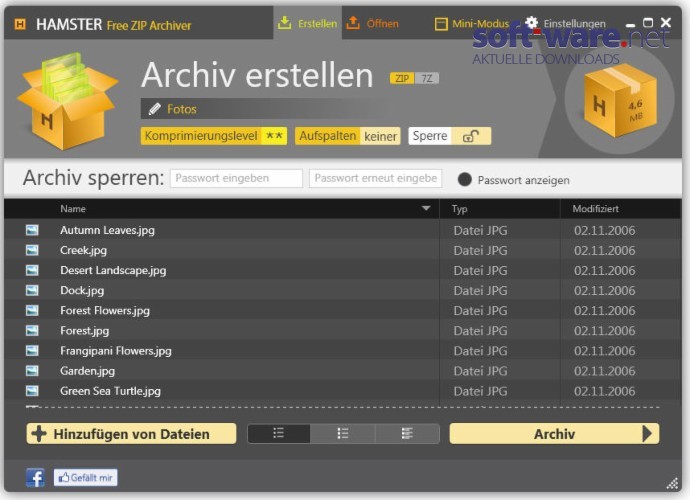The image size is (690, 500).
Task: Select Forest Flowers.jpg file name
Action: pos(105,311)
